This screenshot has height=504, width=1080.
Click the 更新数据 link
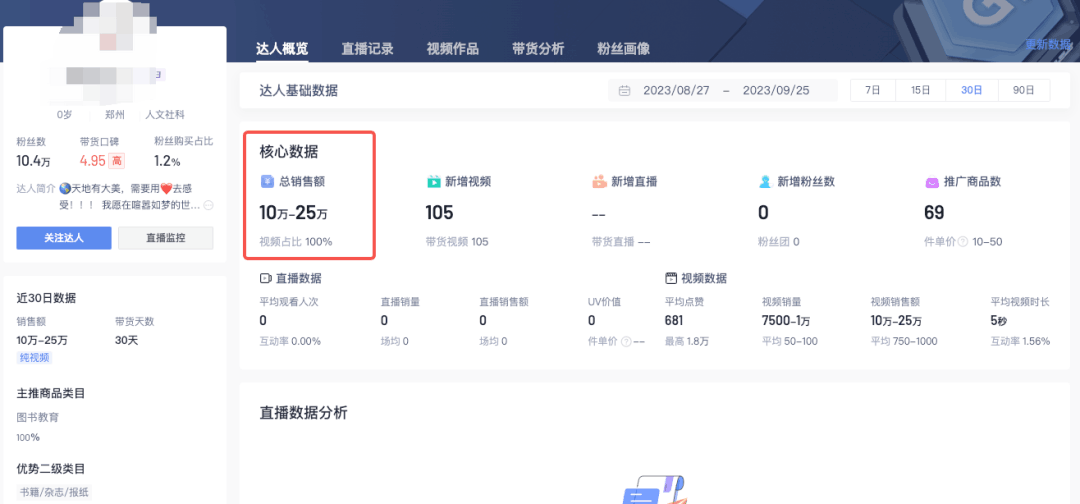pos(1048,44)
